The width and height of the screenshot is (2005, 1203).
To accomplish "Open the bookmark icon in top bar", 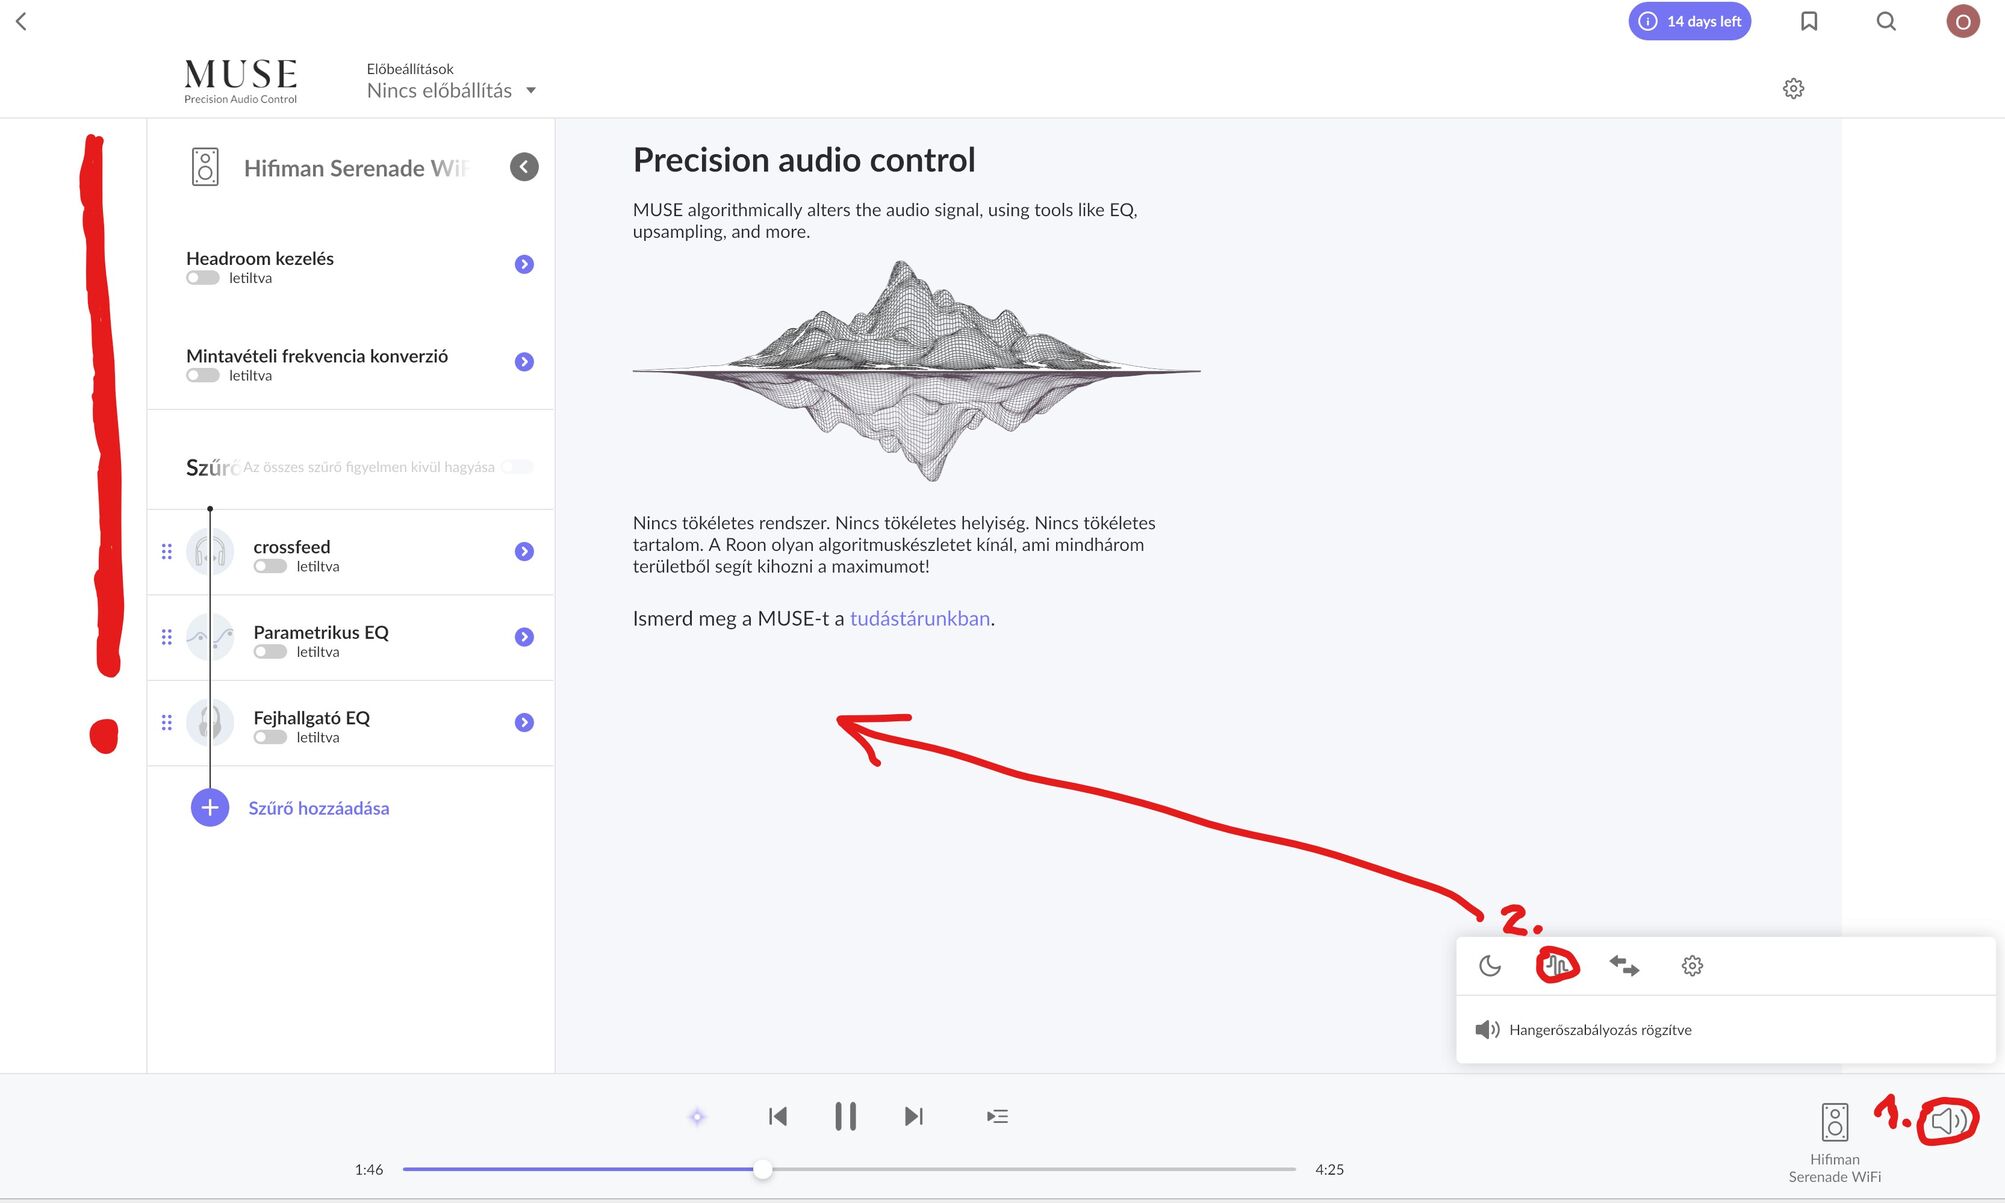I will pos(1809,21).
